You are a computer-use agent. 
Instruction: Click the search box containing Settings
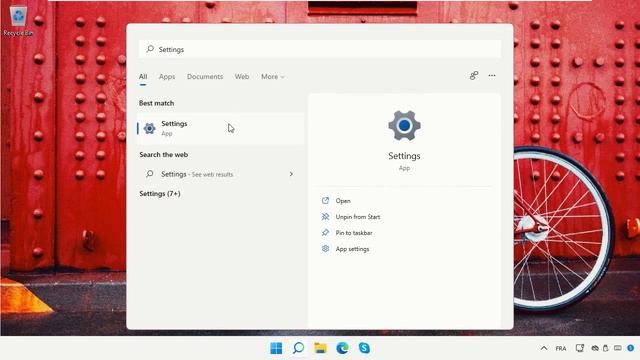tap(320, 49)
